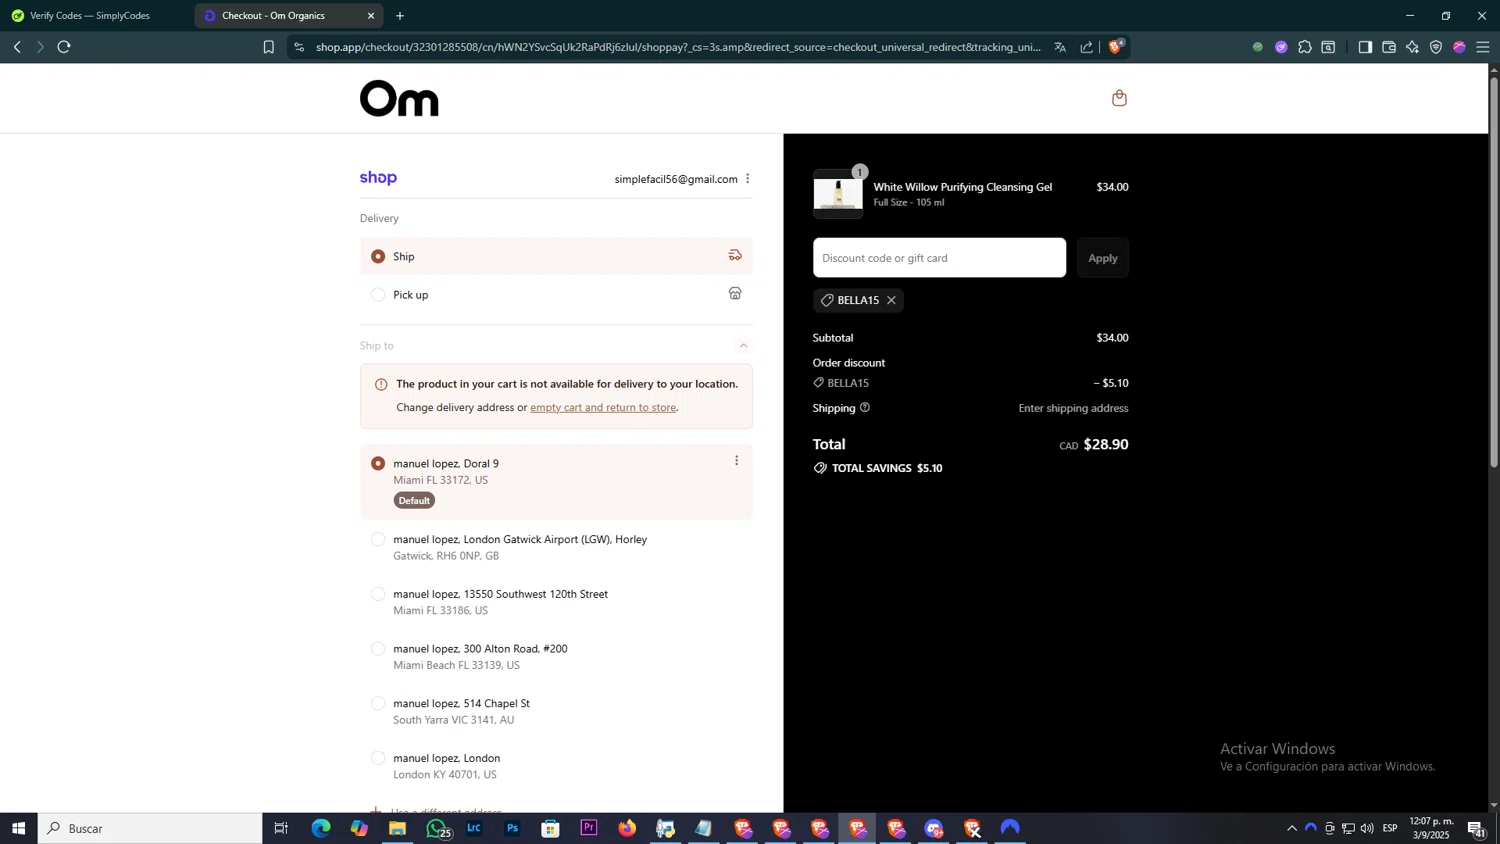Click the page vertical scrollbar
1500x844 pixels.
click(x=1494, y=272)
